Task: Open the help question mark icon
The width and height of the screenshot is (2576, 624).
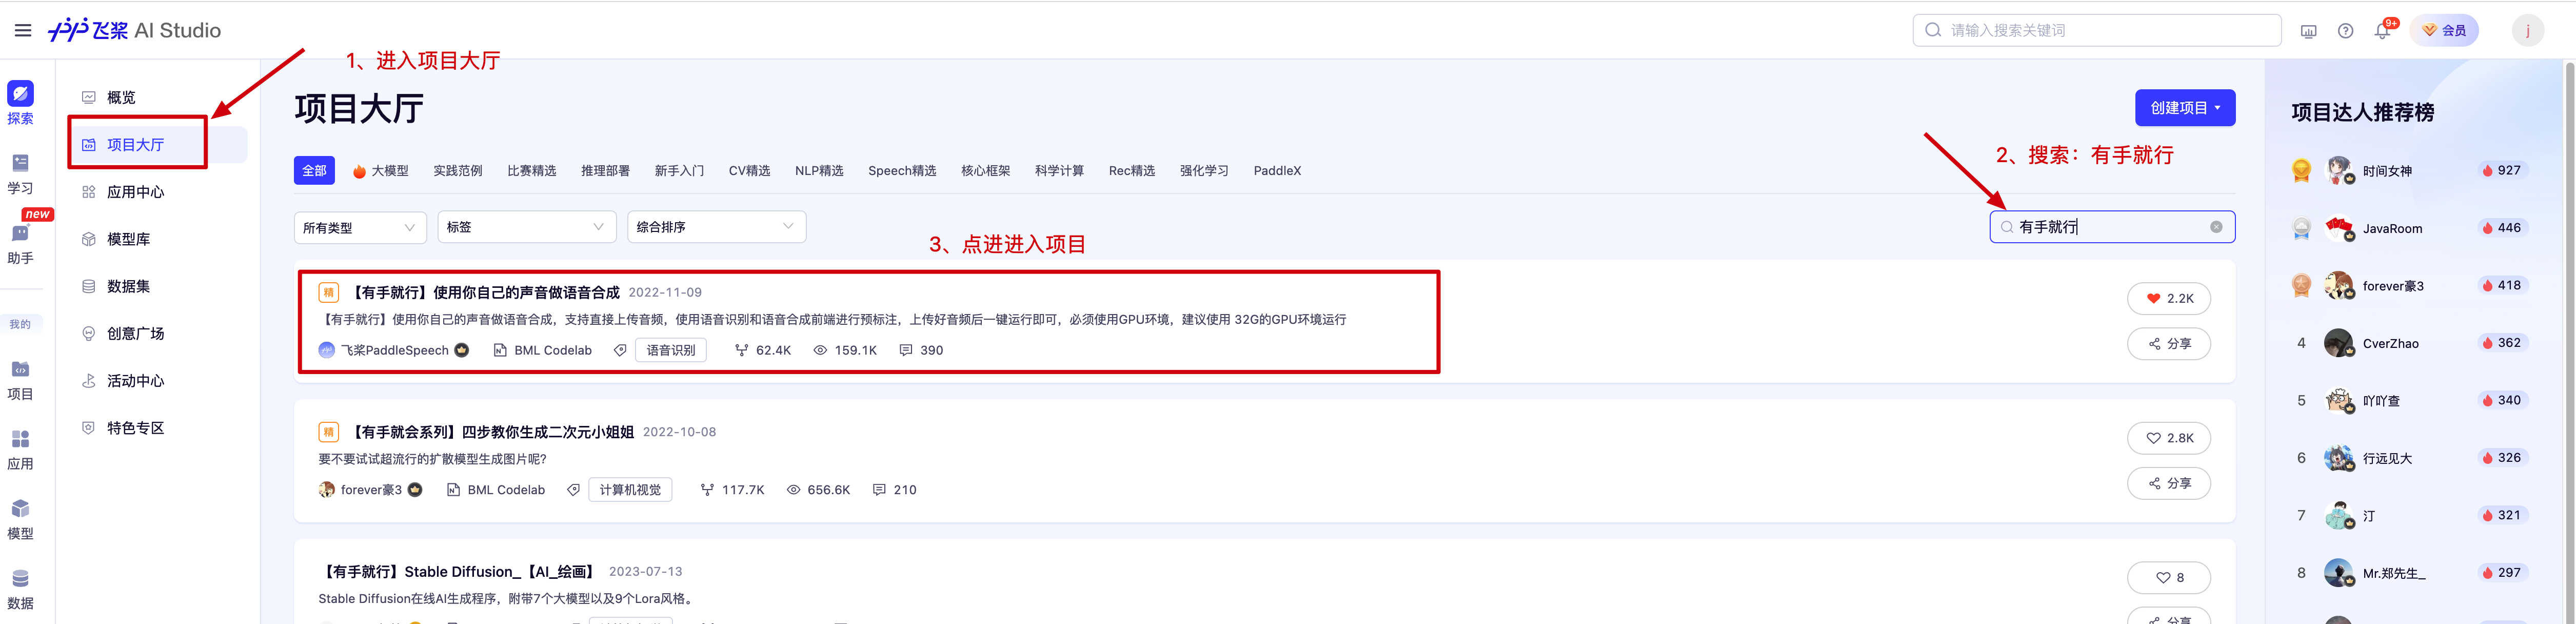Action: 2345,31
